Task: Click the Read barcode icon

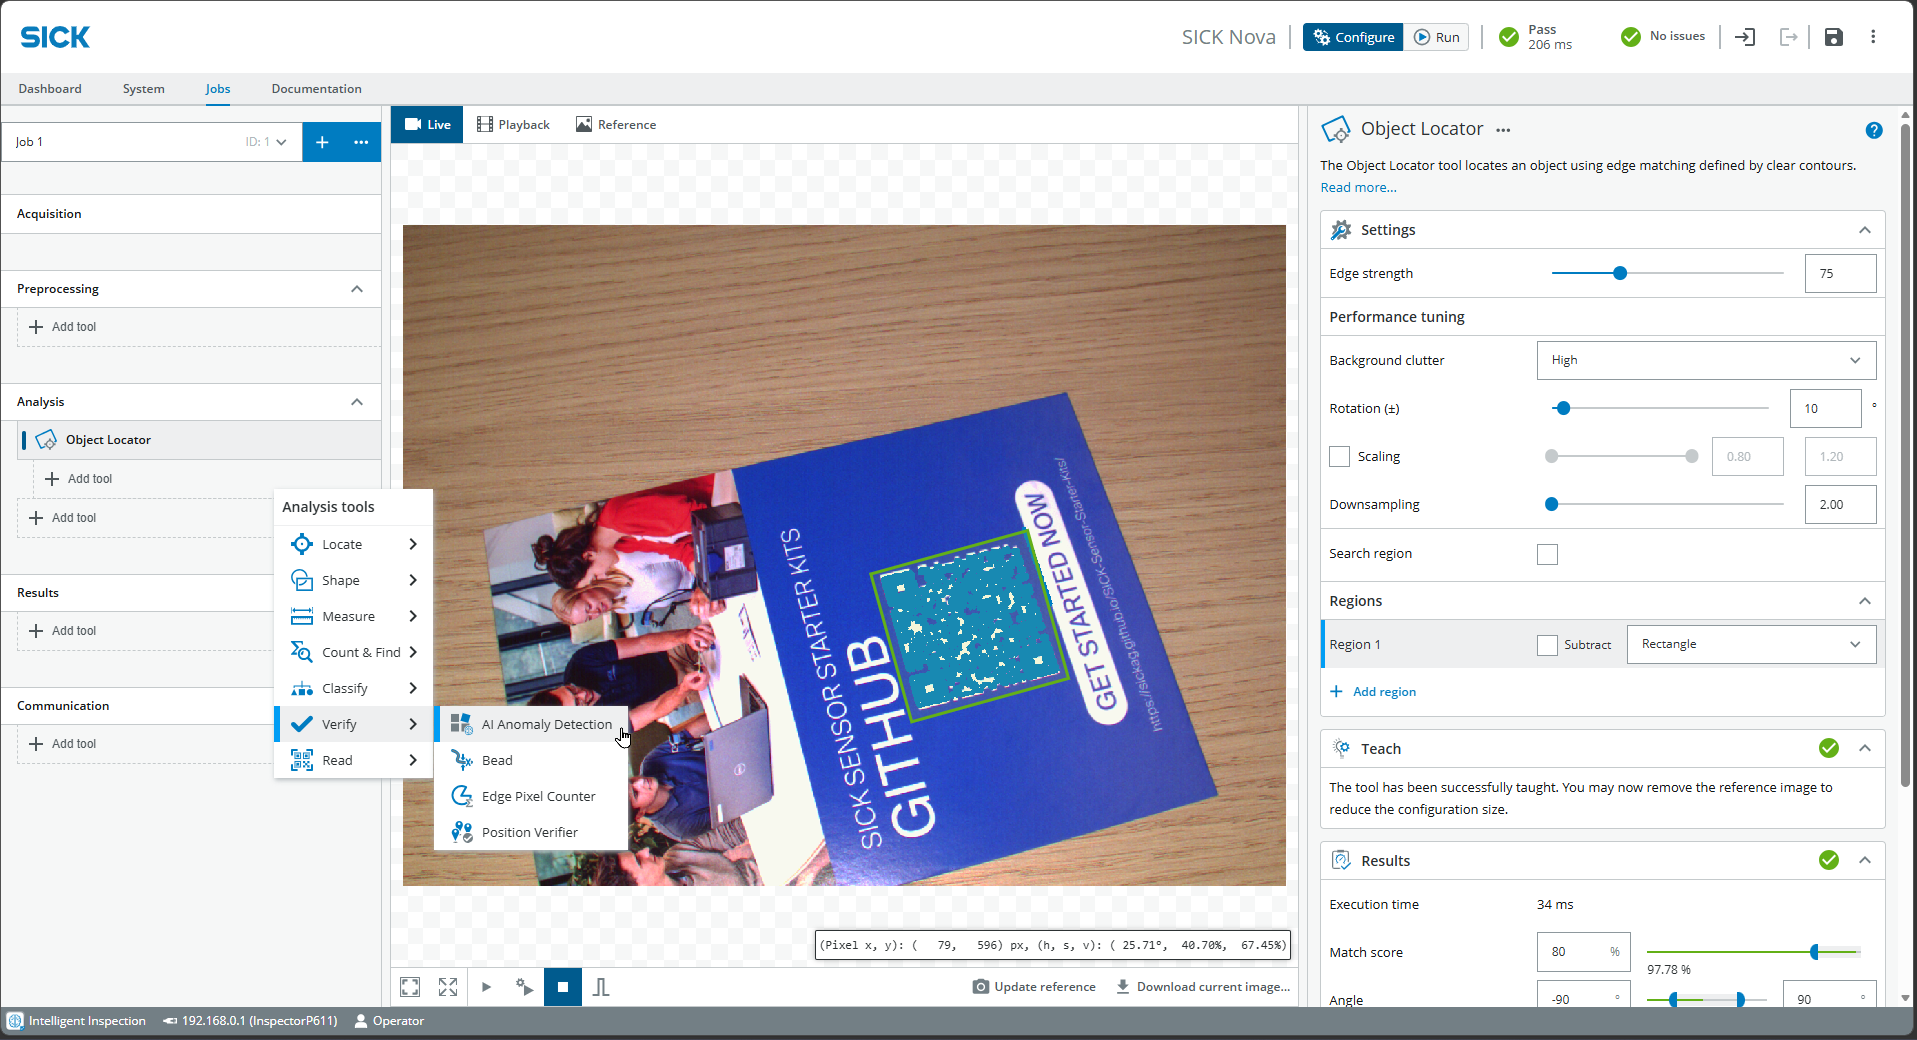Action: 301,760
